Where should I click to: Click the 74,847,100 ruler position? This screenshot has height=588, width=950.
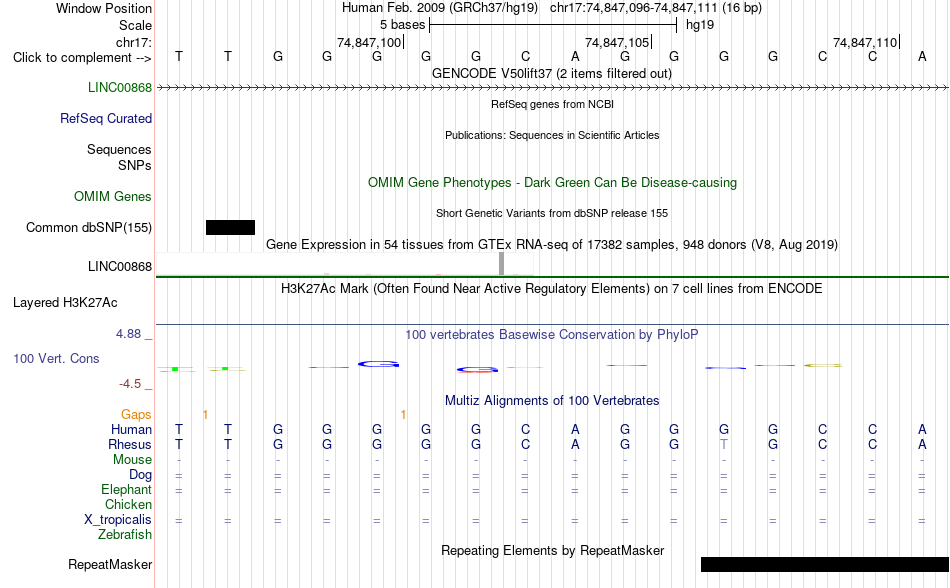[369, 42]
